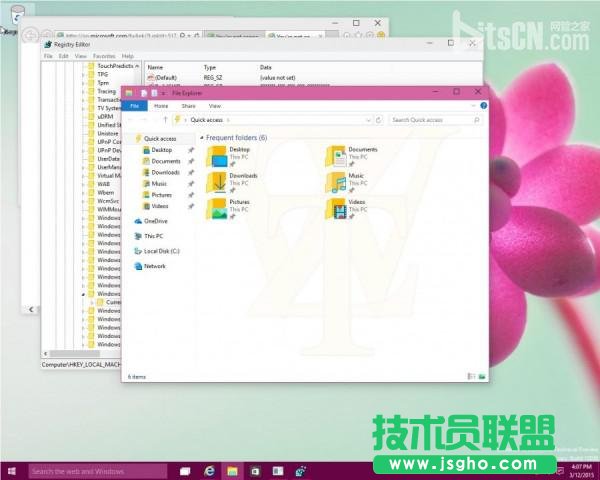600x480 pixels.
Task: Open File Explorer taskbar icon
Action: click(232, 471)
